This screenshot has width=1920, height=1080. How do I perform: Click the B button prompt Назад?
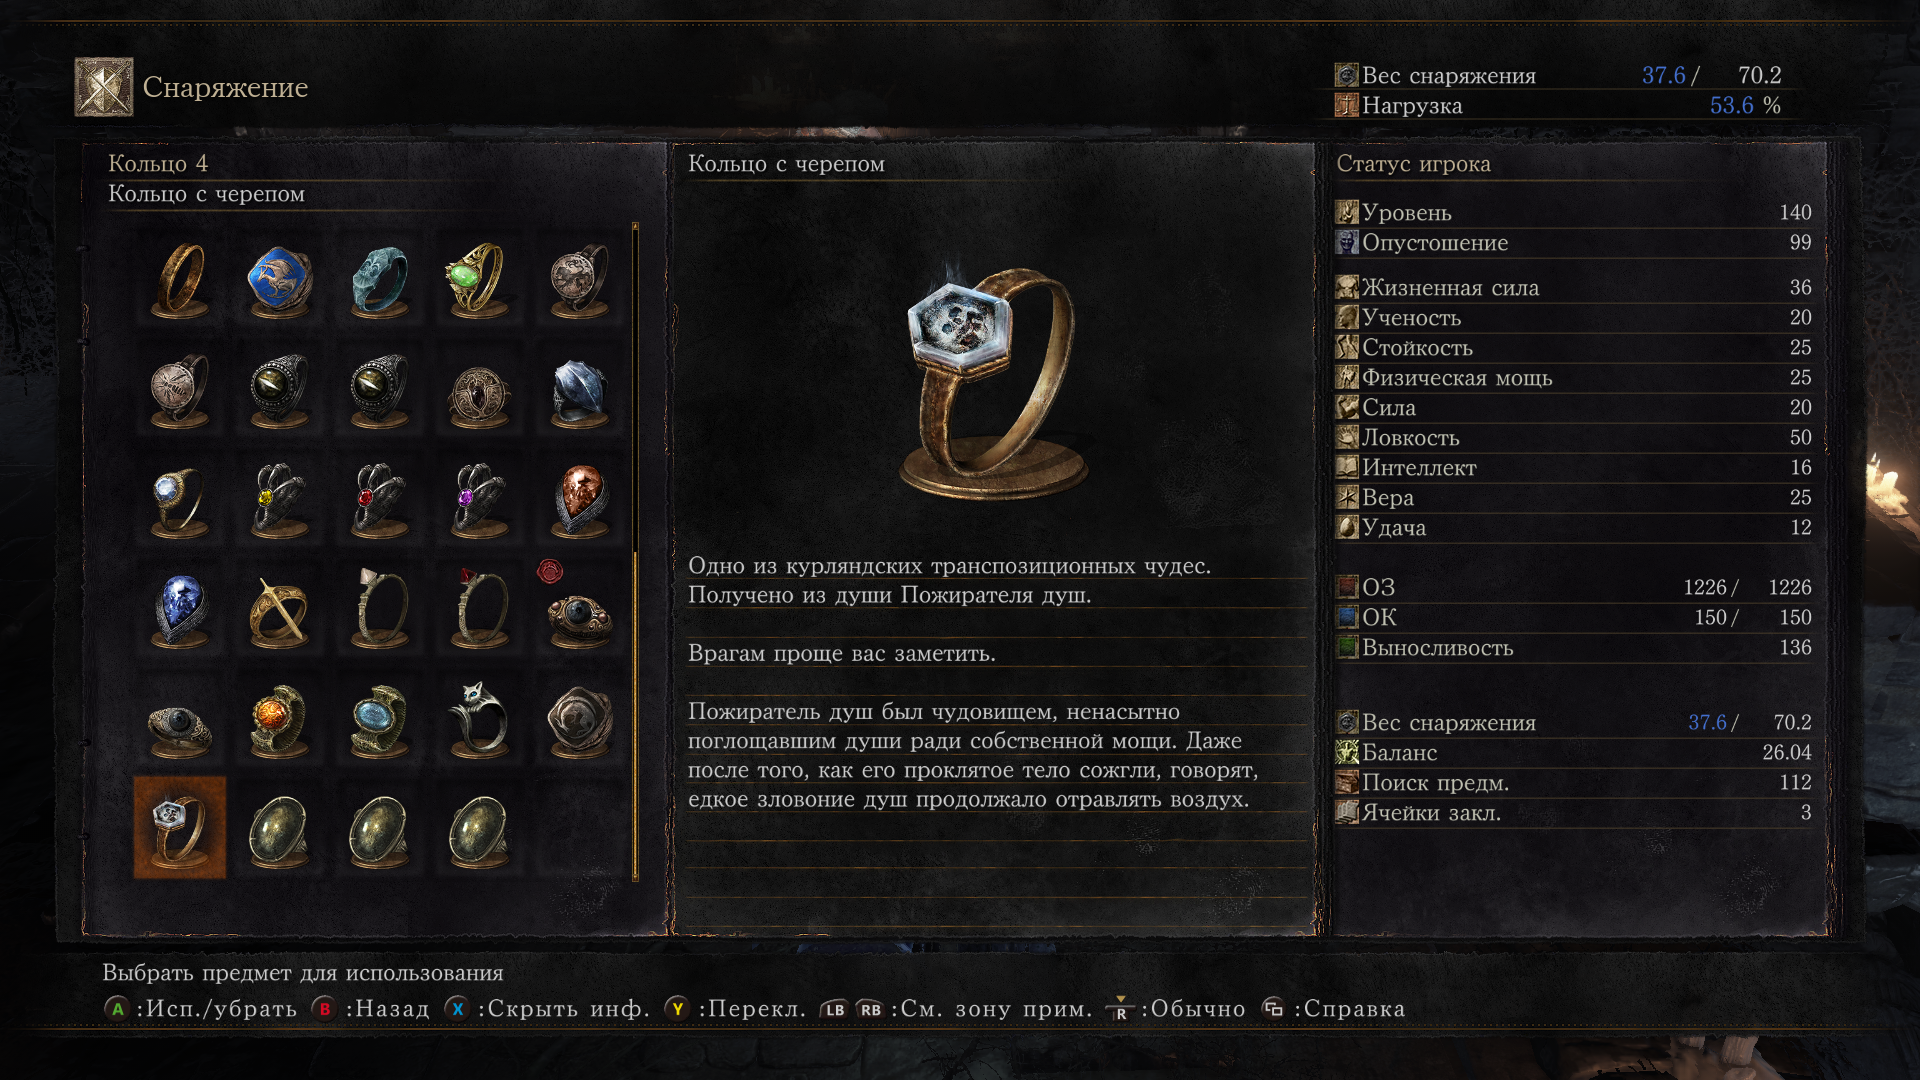tap(370, 1009)
